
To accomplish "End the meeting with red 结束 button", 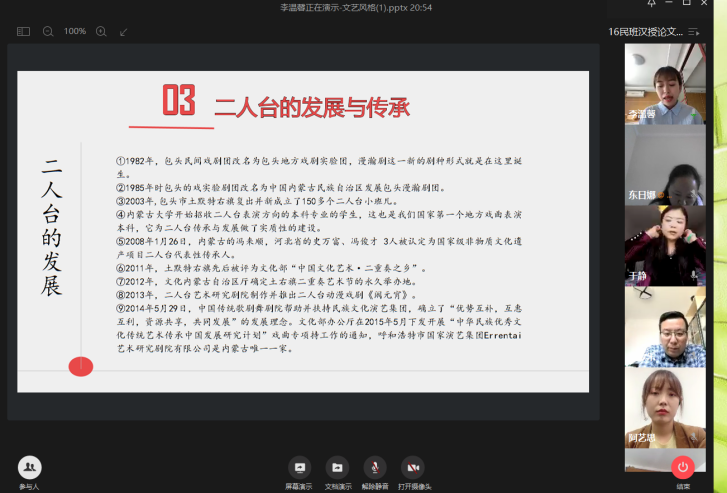I will pyautogui.click(x=683, y=468).
